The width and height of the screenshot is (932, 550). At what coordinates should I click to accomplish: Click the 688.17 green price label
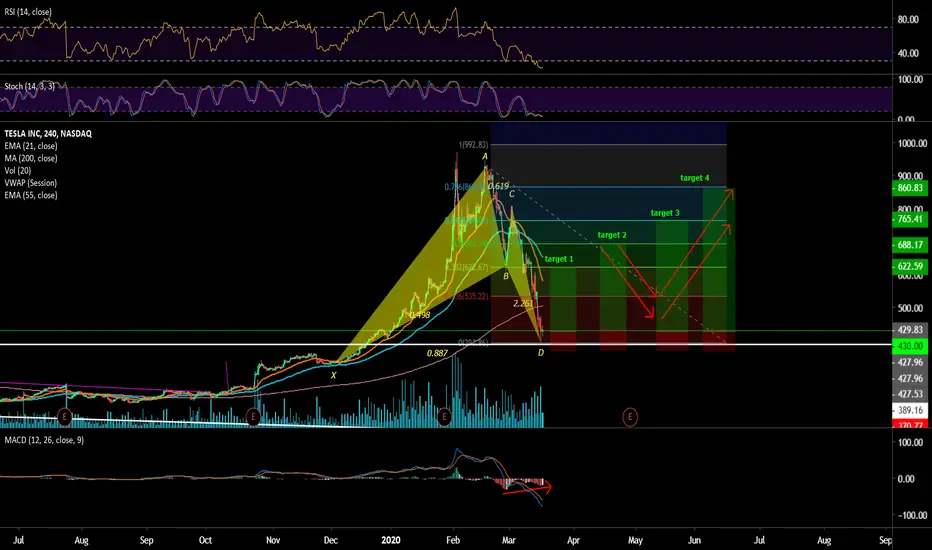point(910,245)
